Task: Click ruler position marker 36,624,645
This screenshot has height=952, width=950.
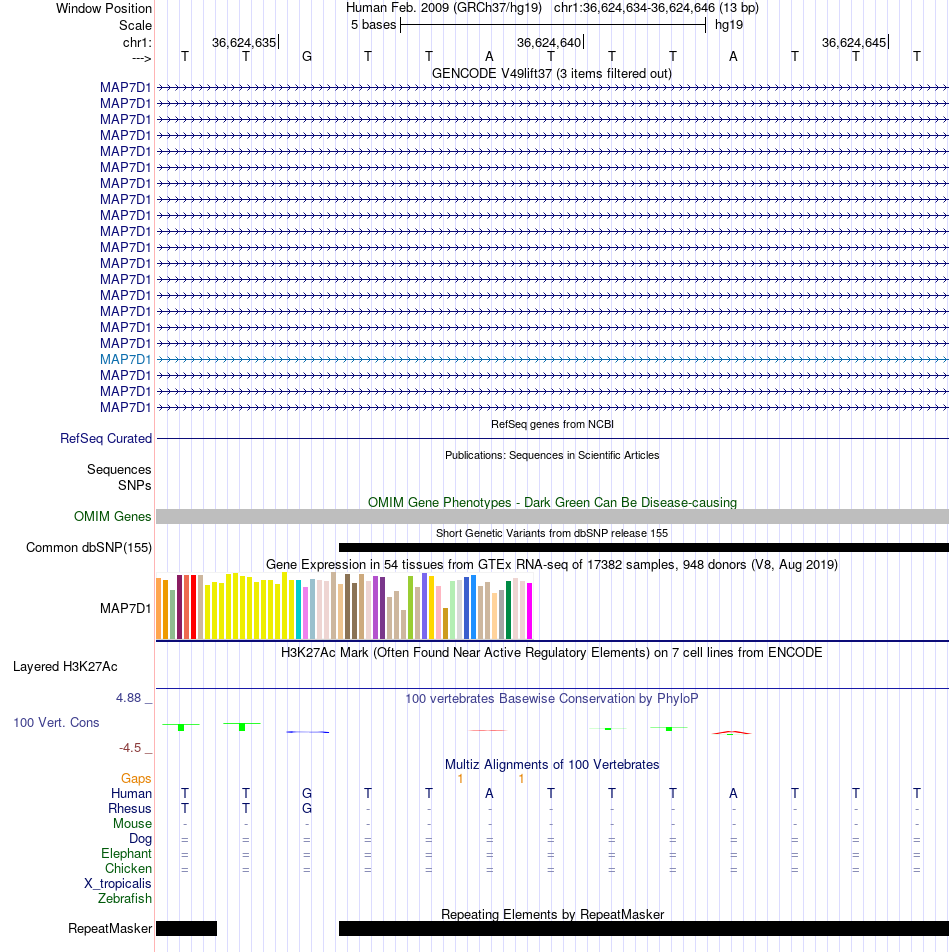Action: point(854,42)
